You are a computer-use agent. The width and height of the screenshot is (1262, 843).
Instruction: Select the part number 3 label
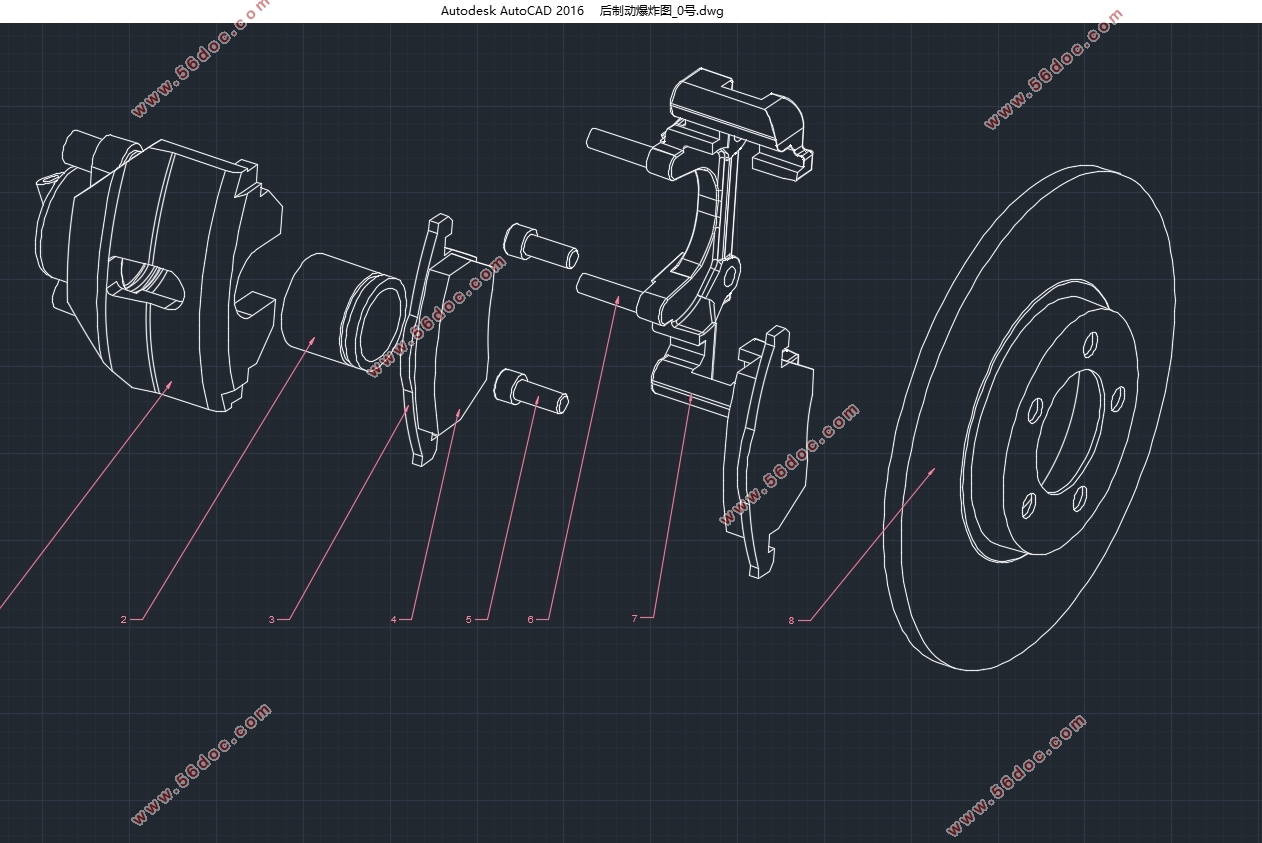271,620
